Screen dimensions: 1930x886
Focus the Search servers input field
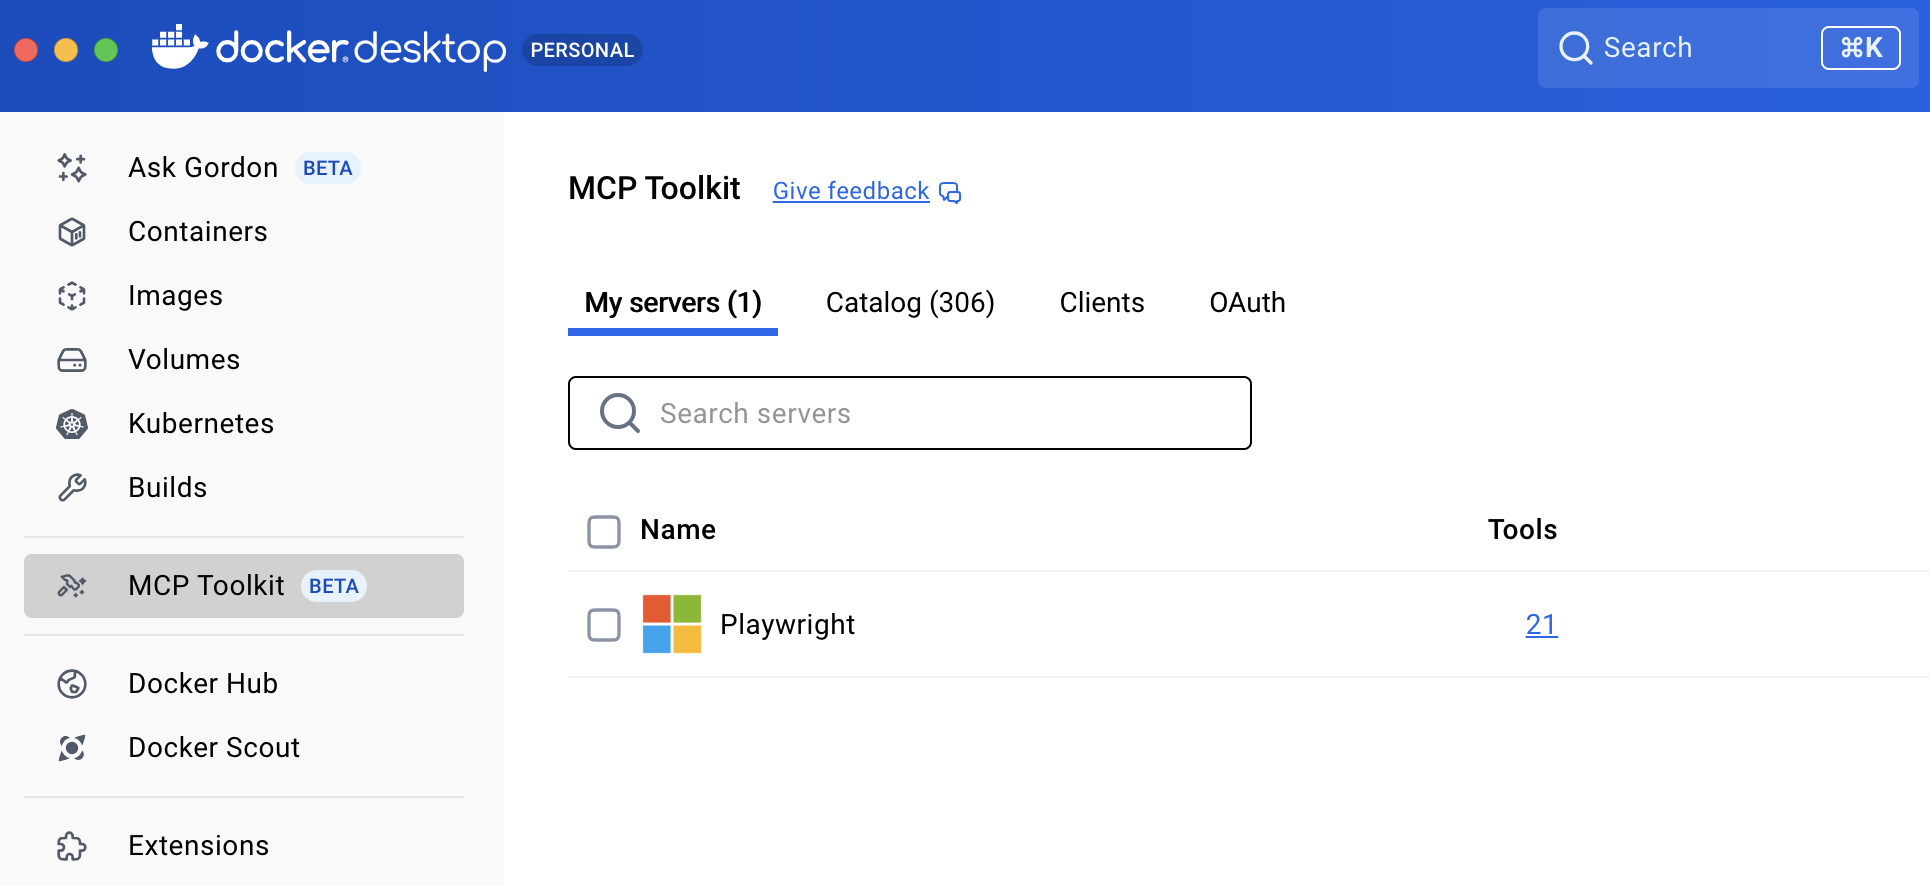pos(910,413)
